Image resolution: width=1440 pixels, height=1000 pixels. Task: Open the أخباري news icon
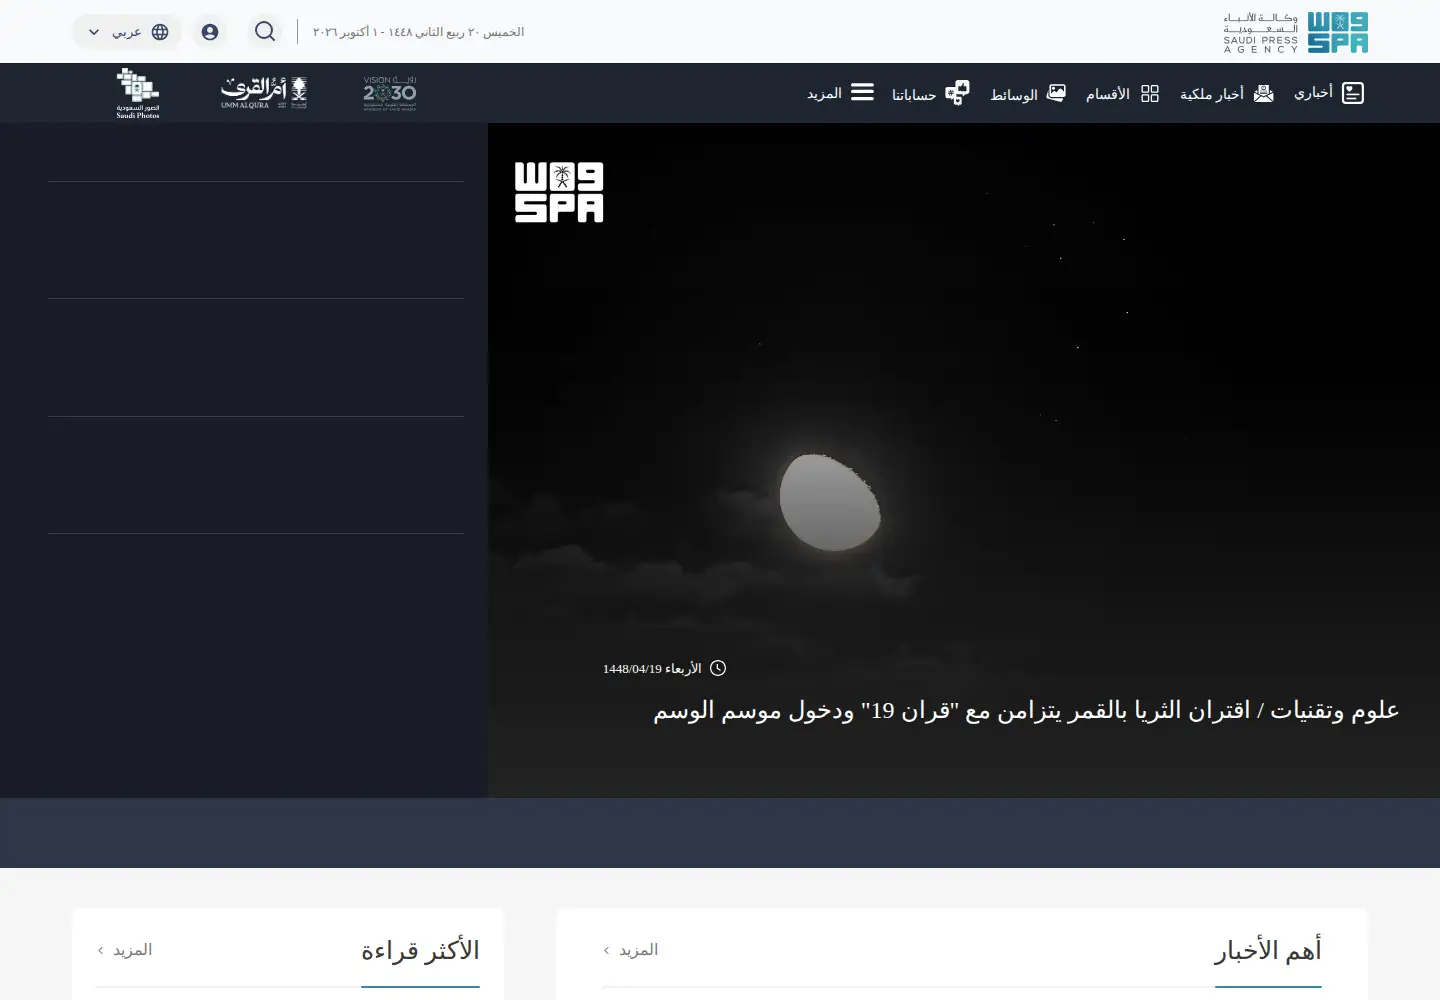click(1353, 93)
